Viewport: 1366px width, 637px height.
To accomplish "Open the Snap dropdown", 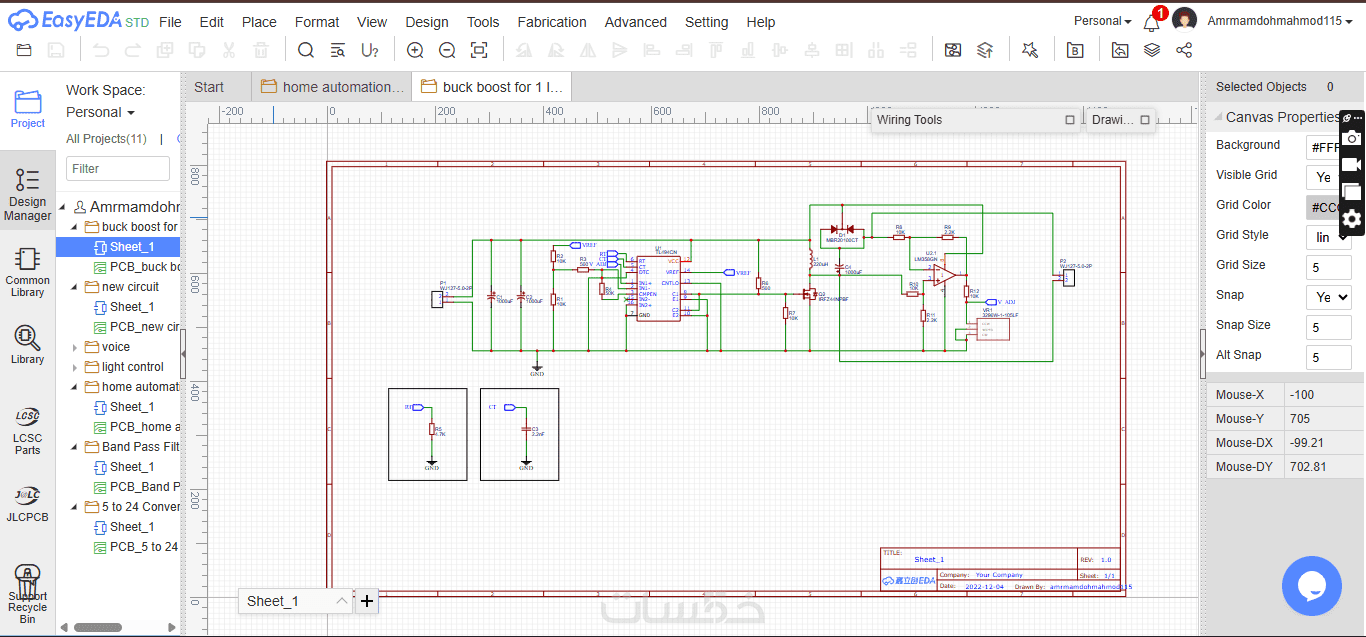I will tap(1328, 297).
